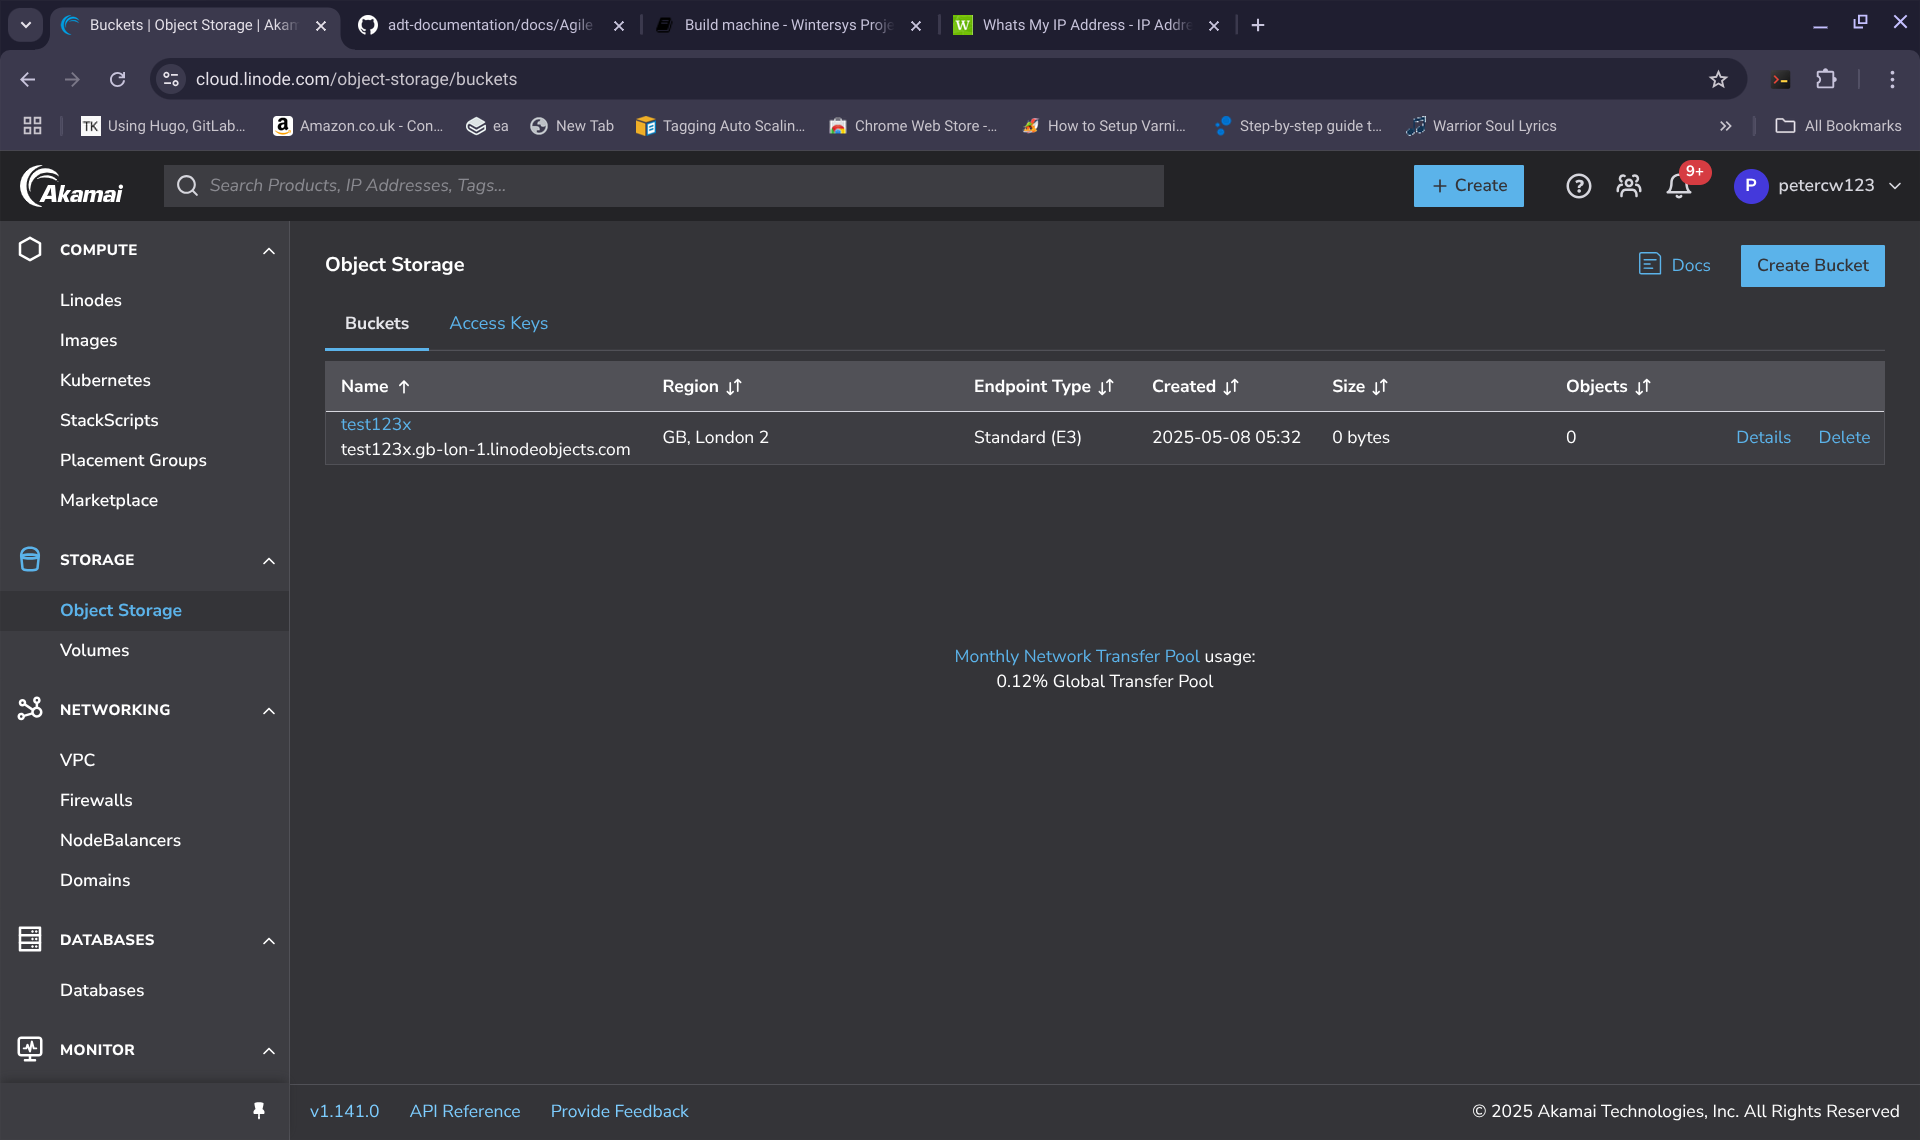The height and width of the screenshot is (1140, 1920).
Task: Collapse the Compute sidebar section
Action: (x=268, y=251)
